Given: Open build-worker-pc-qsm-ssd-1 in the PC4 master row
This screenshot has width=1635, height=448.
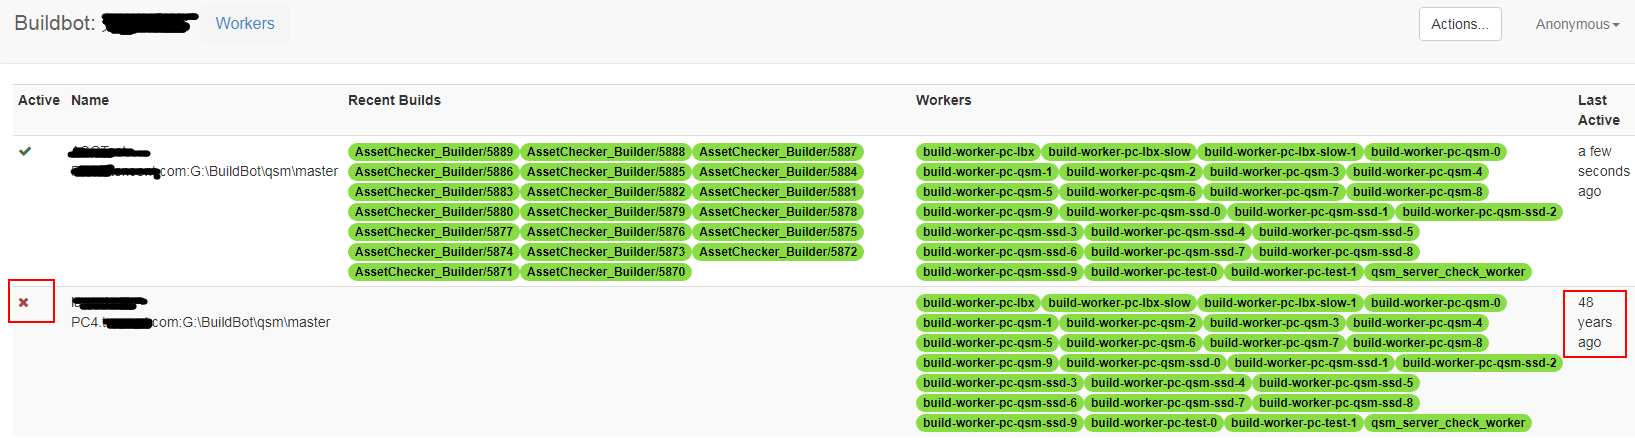Looking at the screenshot, I should point(1311,363).
